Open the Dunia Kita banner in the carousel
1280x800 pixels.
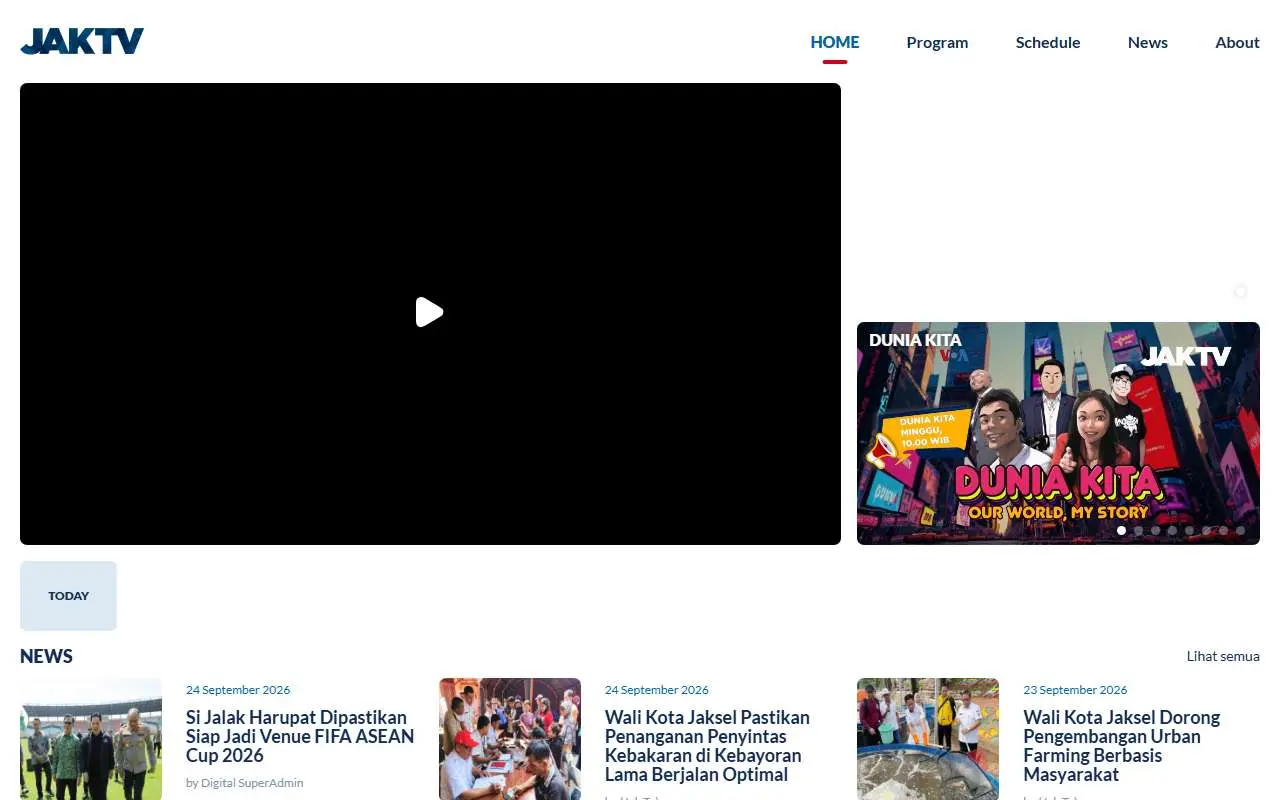coord(1058,433)
